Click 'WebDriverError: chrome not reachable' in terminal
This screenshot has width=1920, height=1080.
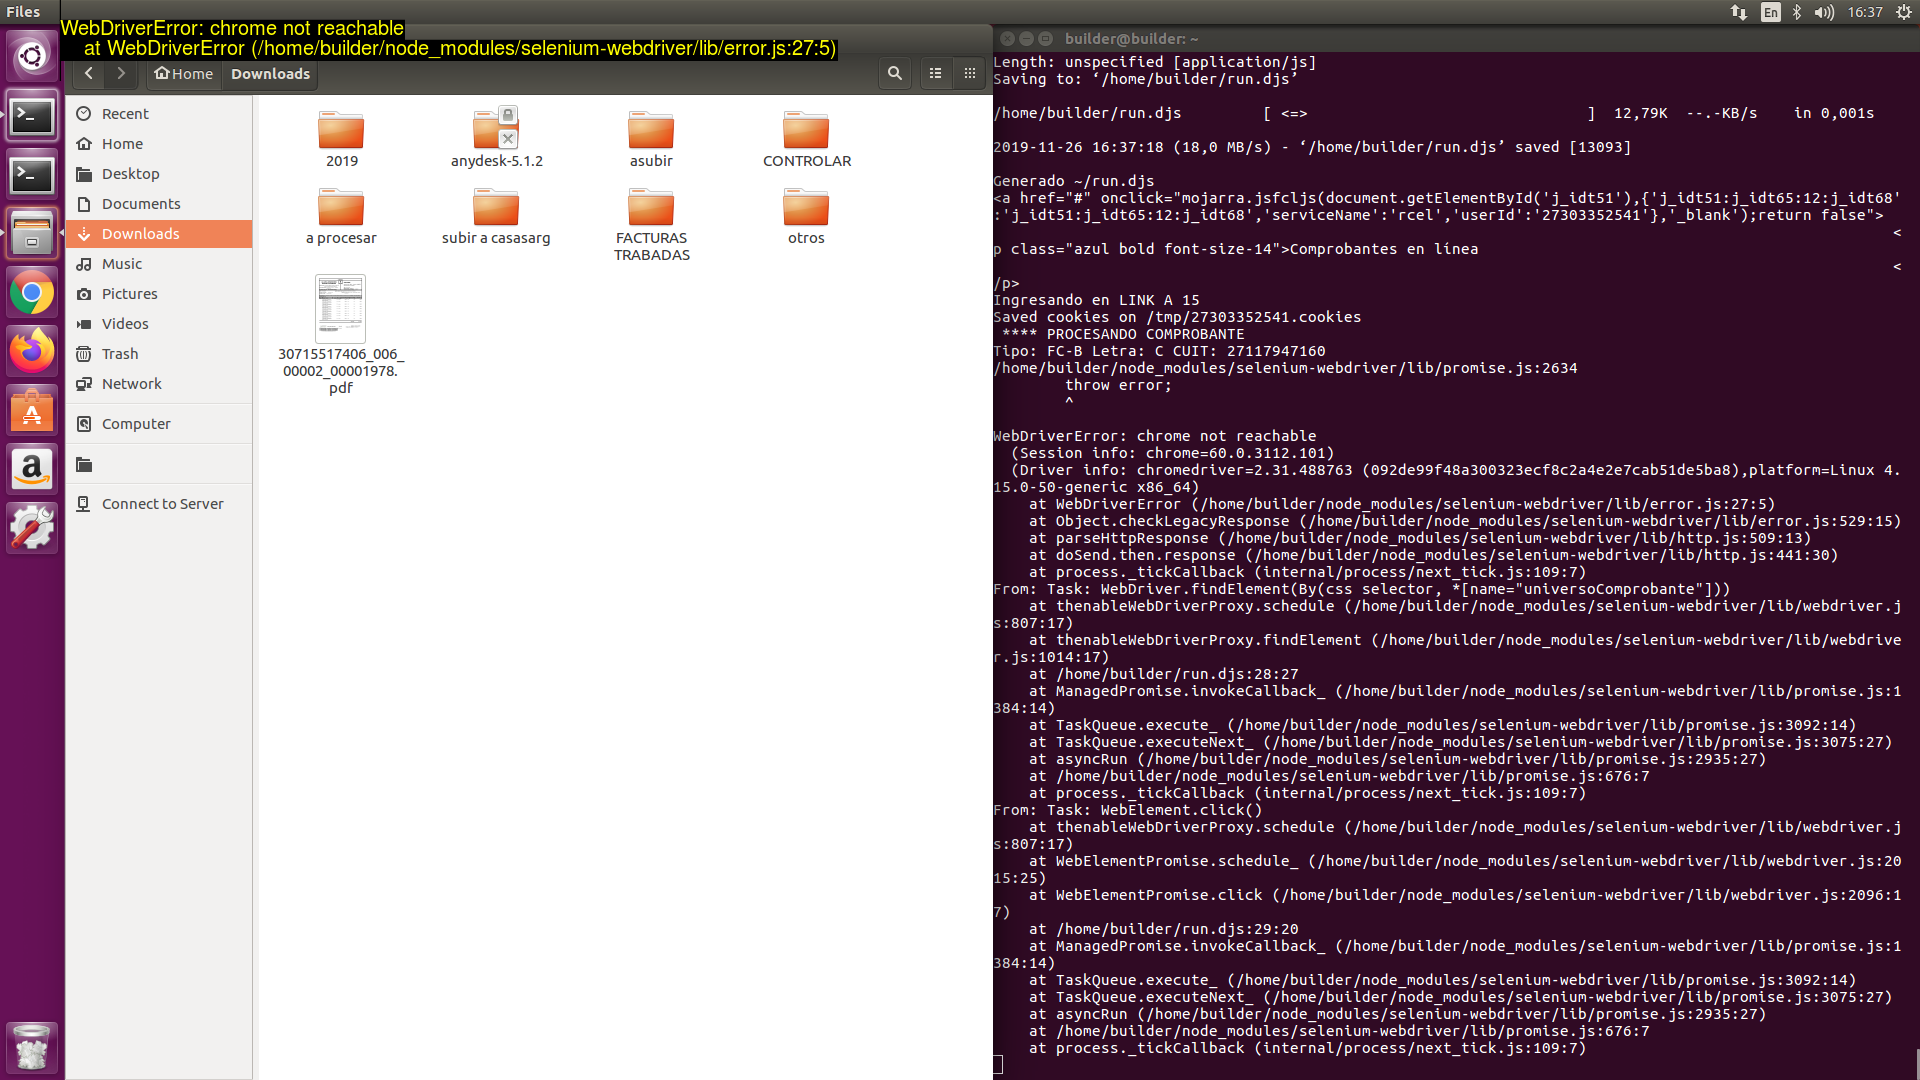point(1154,436)
